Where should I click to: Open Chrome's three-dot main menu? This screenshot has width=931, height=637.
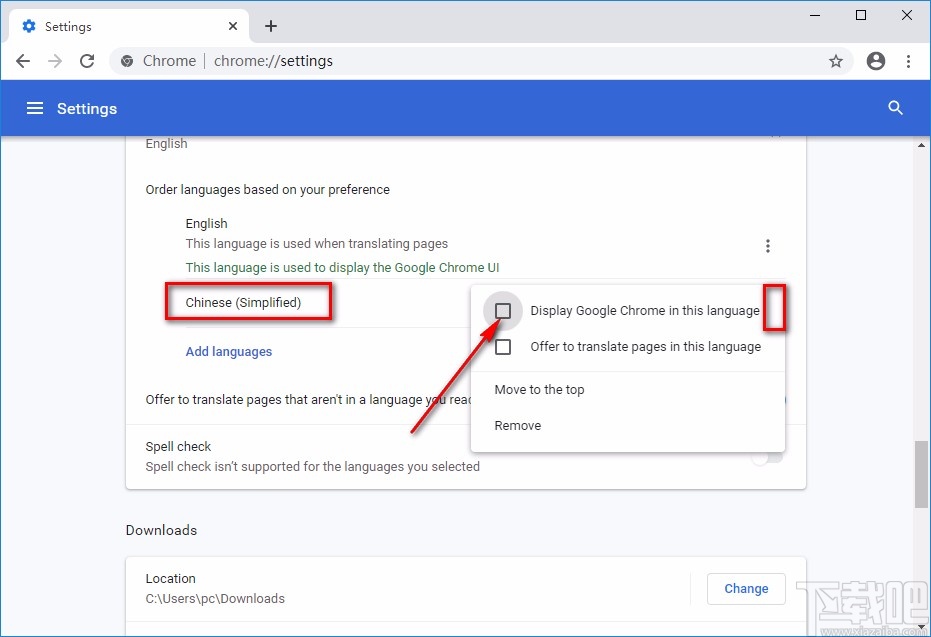click(x=908, y=61)
